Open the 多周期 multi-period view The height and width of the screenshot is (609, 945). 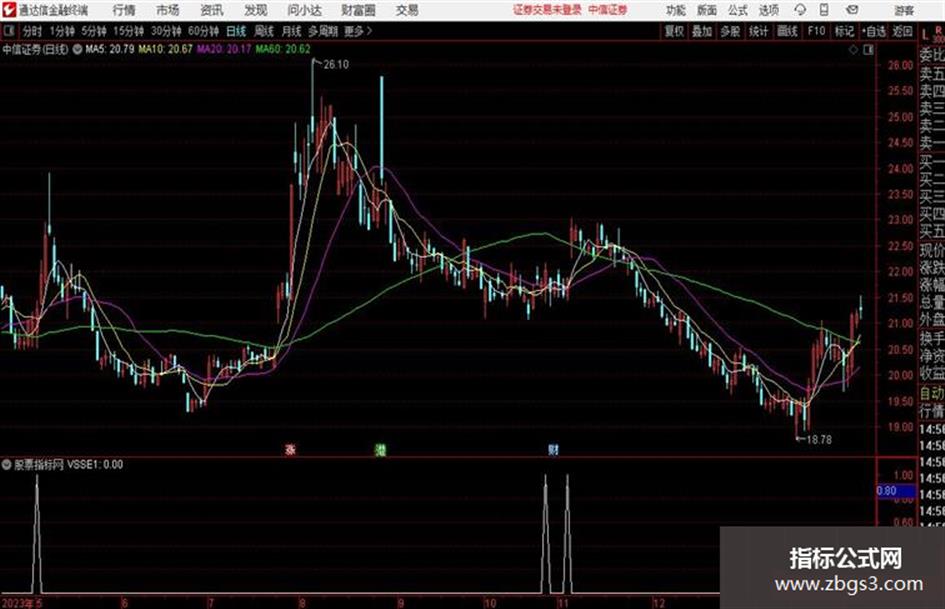(x=323, y=31)
